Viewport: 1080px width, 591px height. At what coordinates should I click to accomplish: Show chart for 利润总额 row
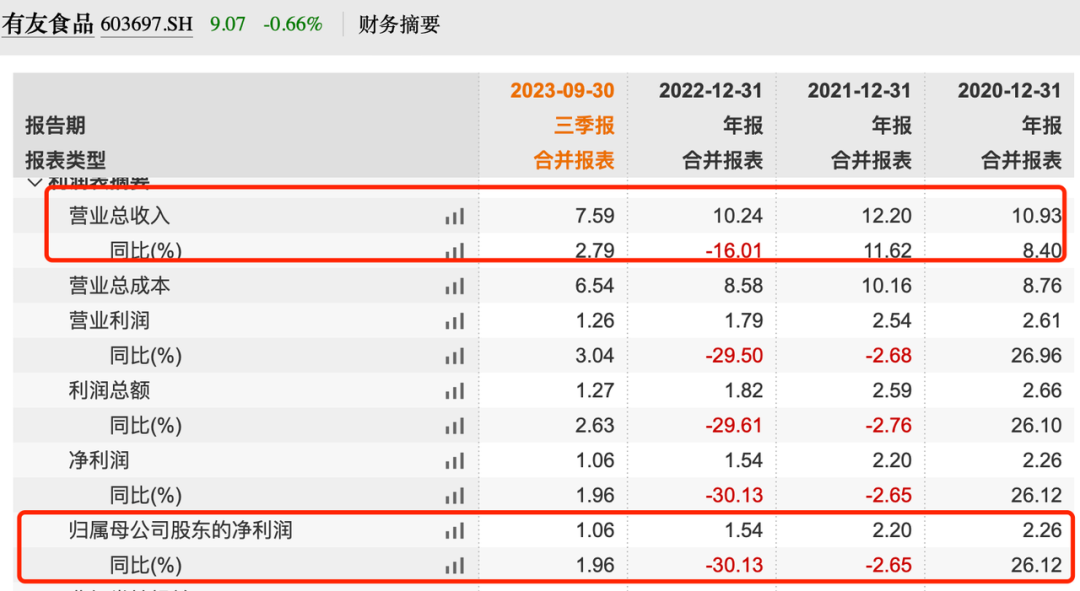(x=455, y=391)
